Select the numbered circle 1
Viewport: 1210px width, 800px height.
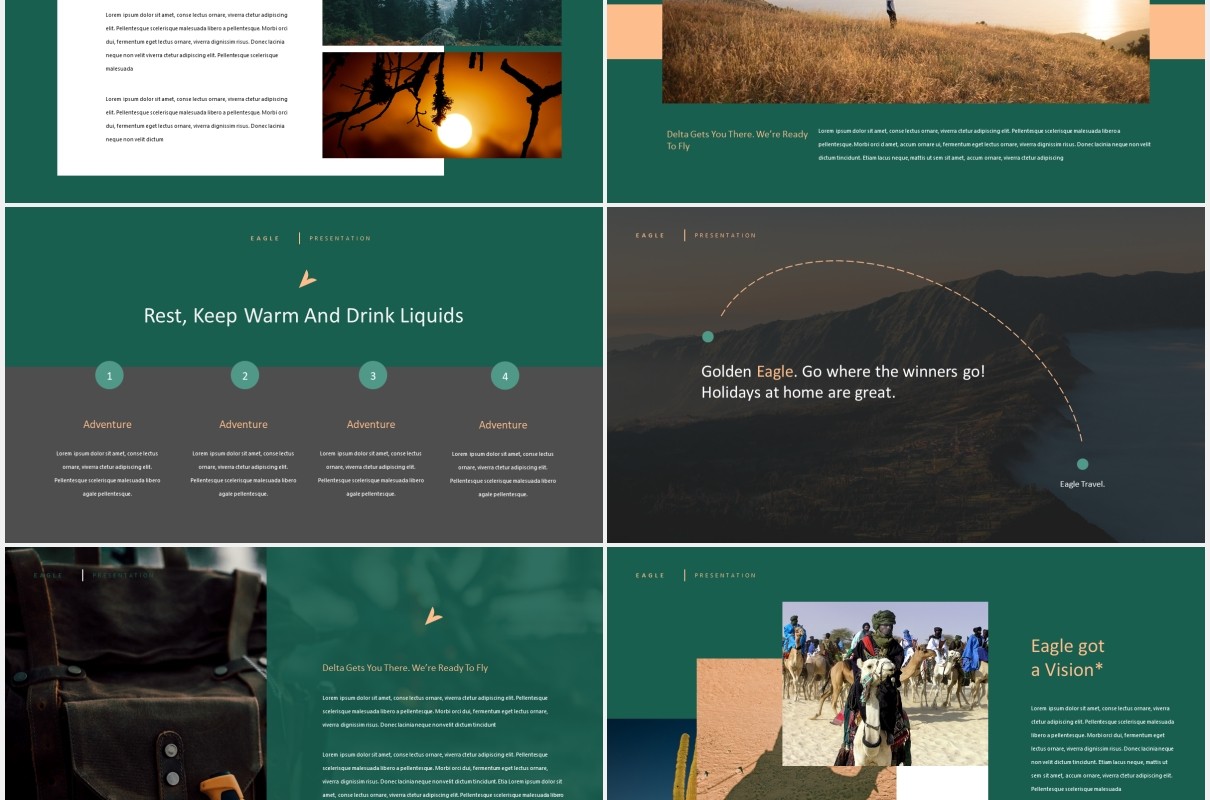click(x=109, y=375)
